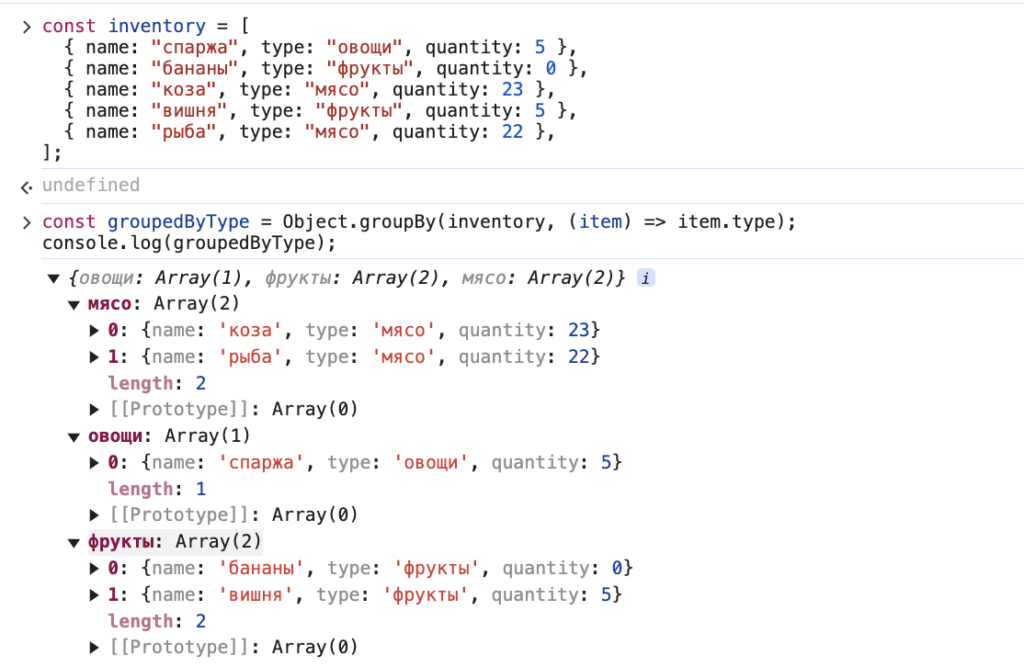Collapse the root groupedByType object output
Screen dimensions: 1024x667
click(x=53, y=278)
